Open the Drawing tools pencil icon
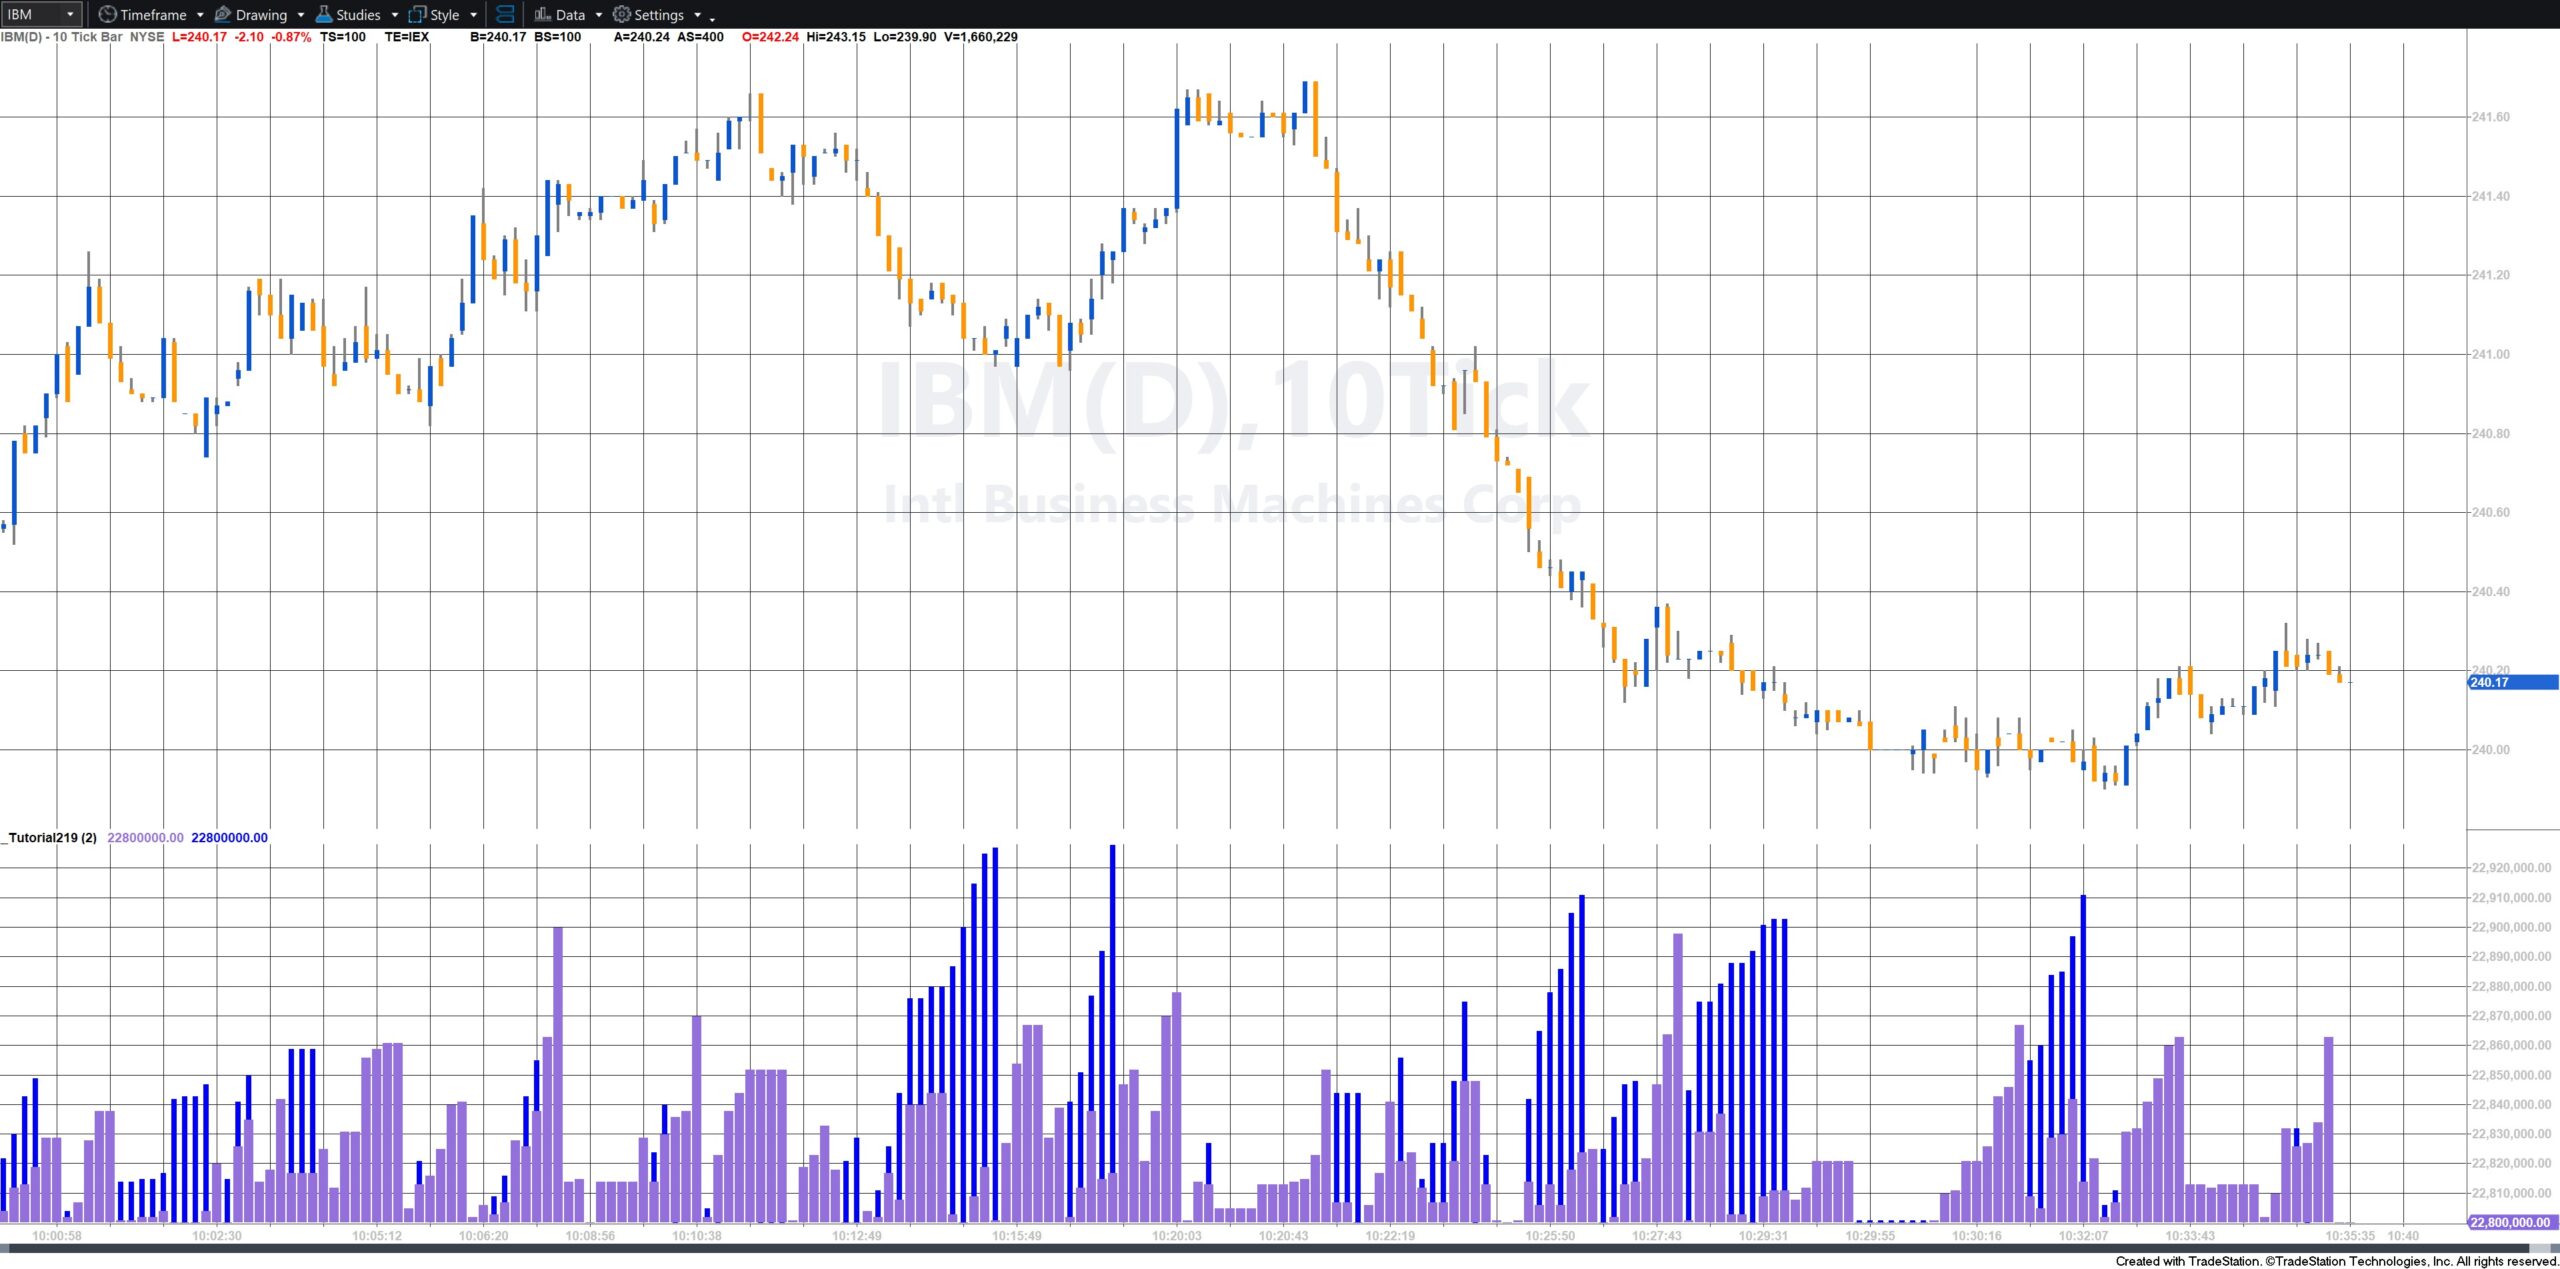 [x=223, y=14]
